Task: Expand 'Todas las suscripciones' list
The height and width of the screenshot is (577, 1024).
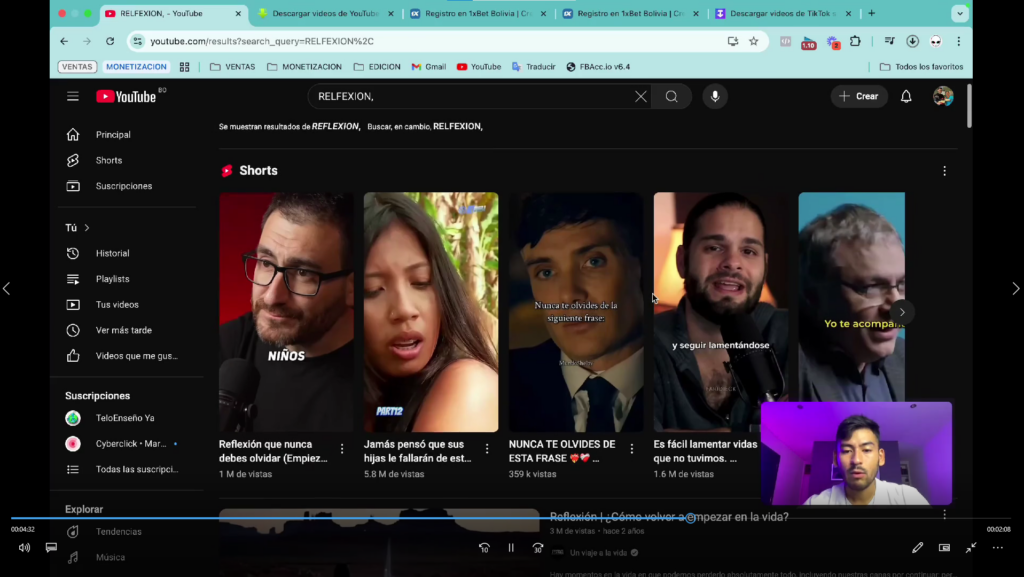Action: tap(122, 469)
